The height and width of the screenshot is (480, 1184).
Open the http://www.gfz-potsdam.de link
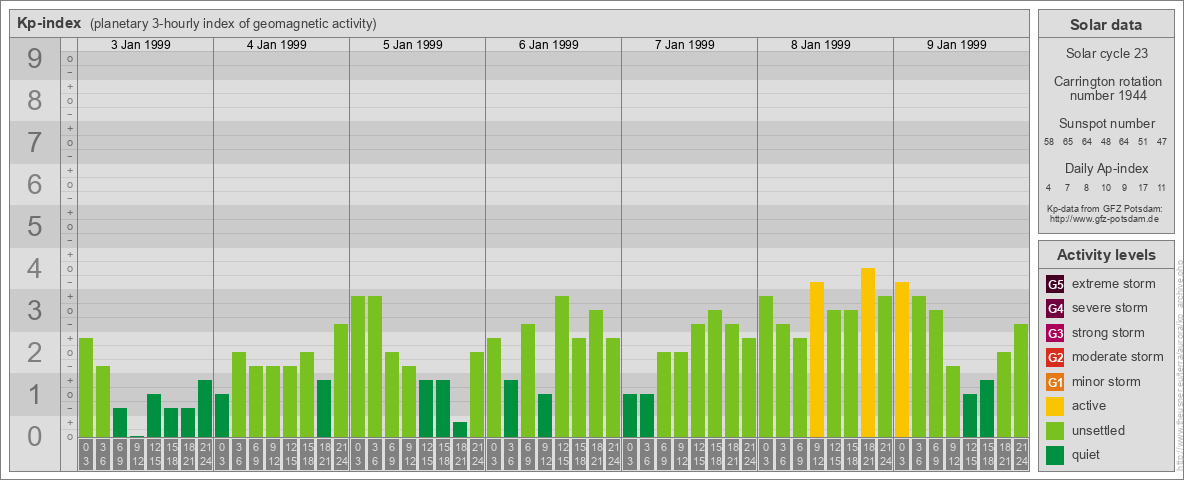(x=1105, y=218)
